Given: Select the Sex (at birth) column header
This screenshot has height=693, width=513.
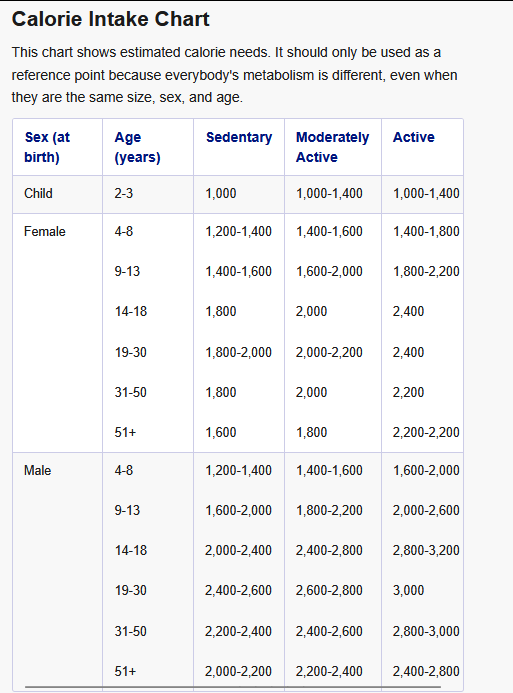Looking at the screenshot, I should coord(47,147).
